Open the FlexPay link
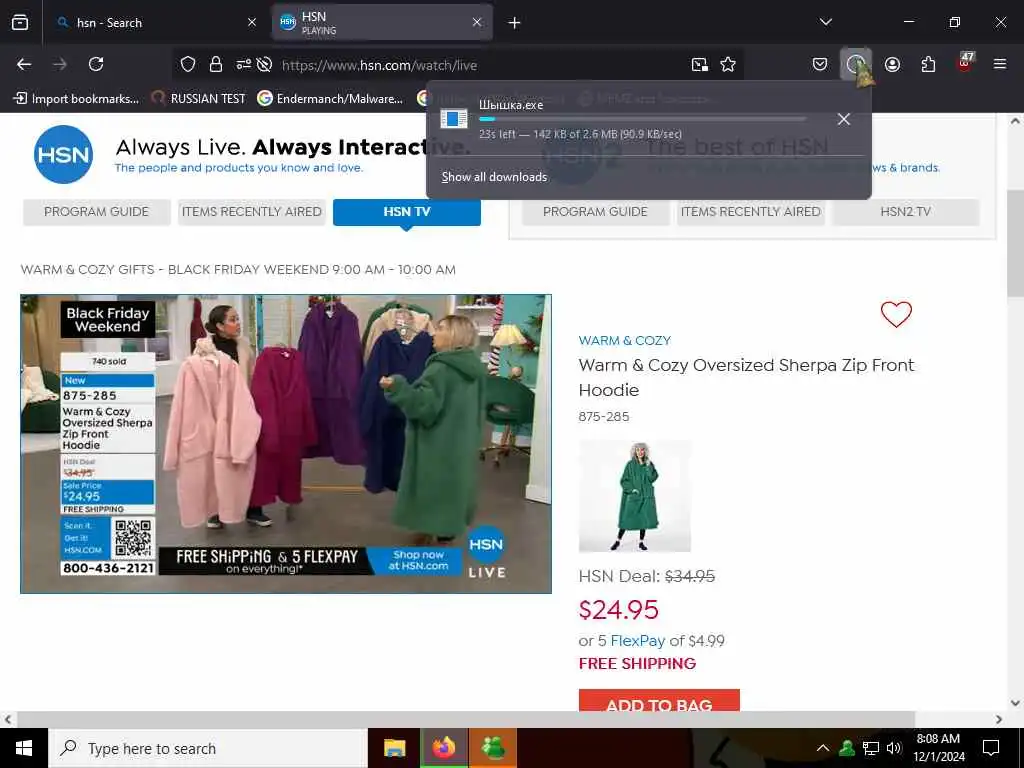 (637, 641)
